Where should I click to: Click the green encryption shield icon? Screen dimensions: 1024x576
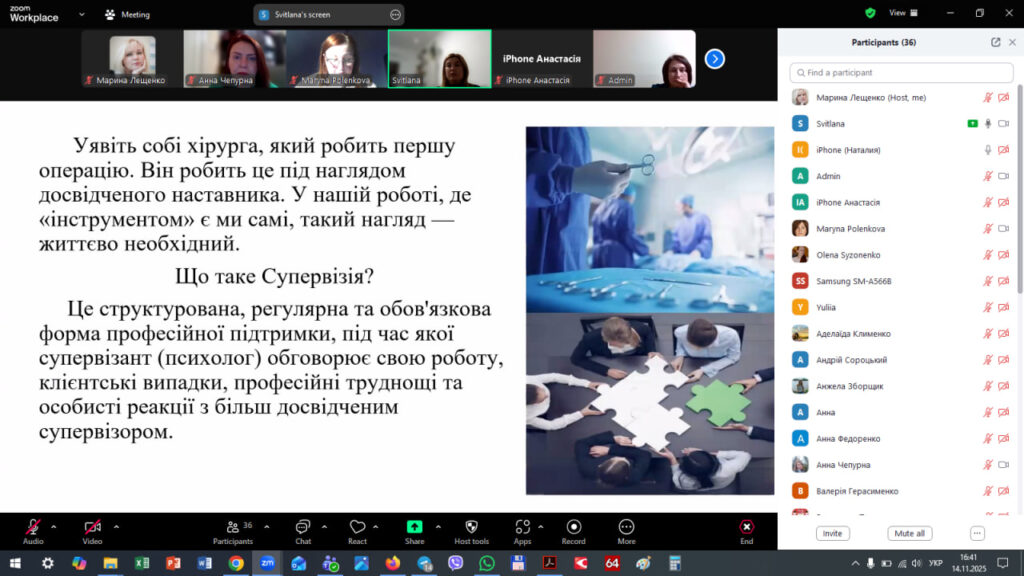click(x=870, y=13)
